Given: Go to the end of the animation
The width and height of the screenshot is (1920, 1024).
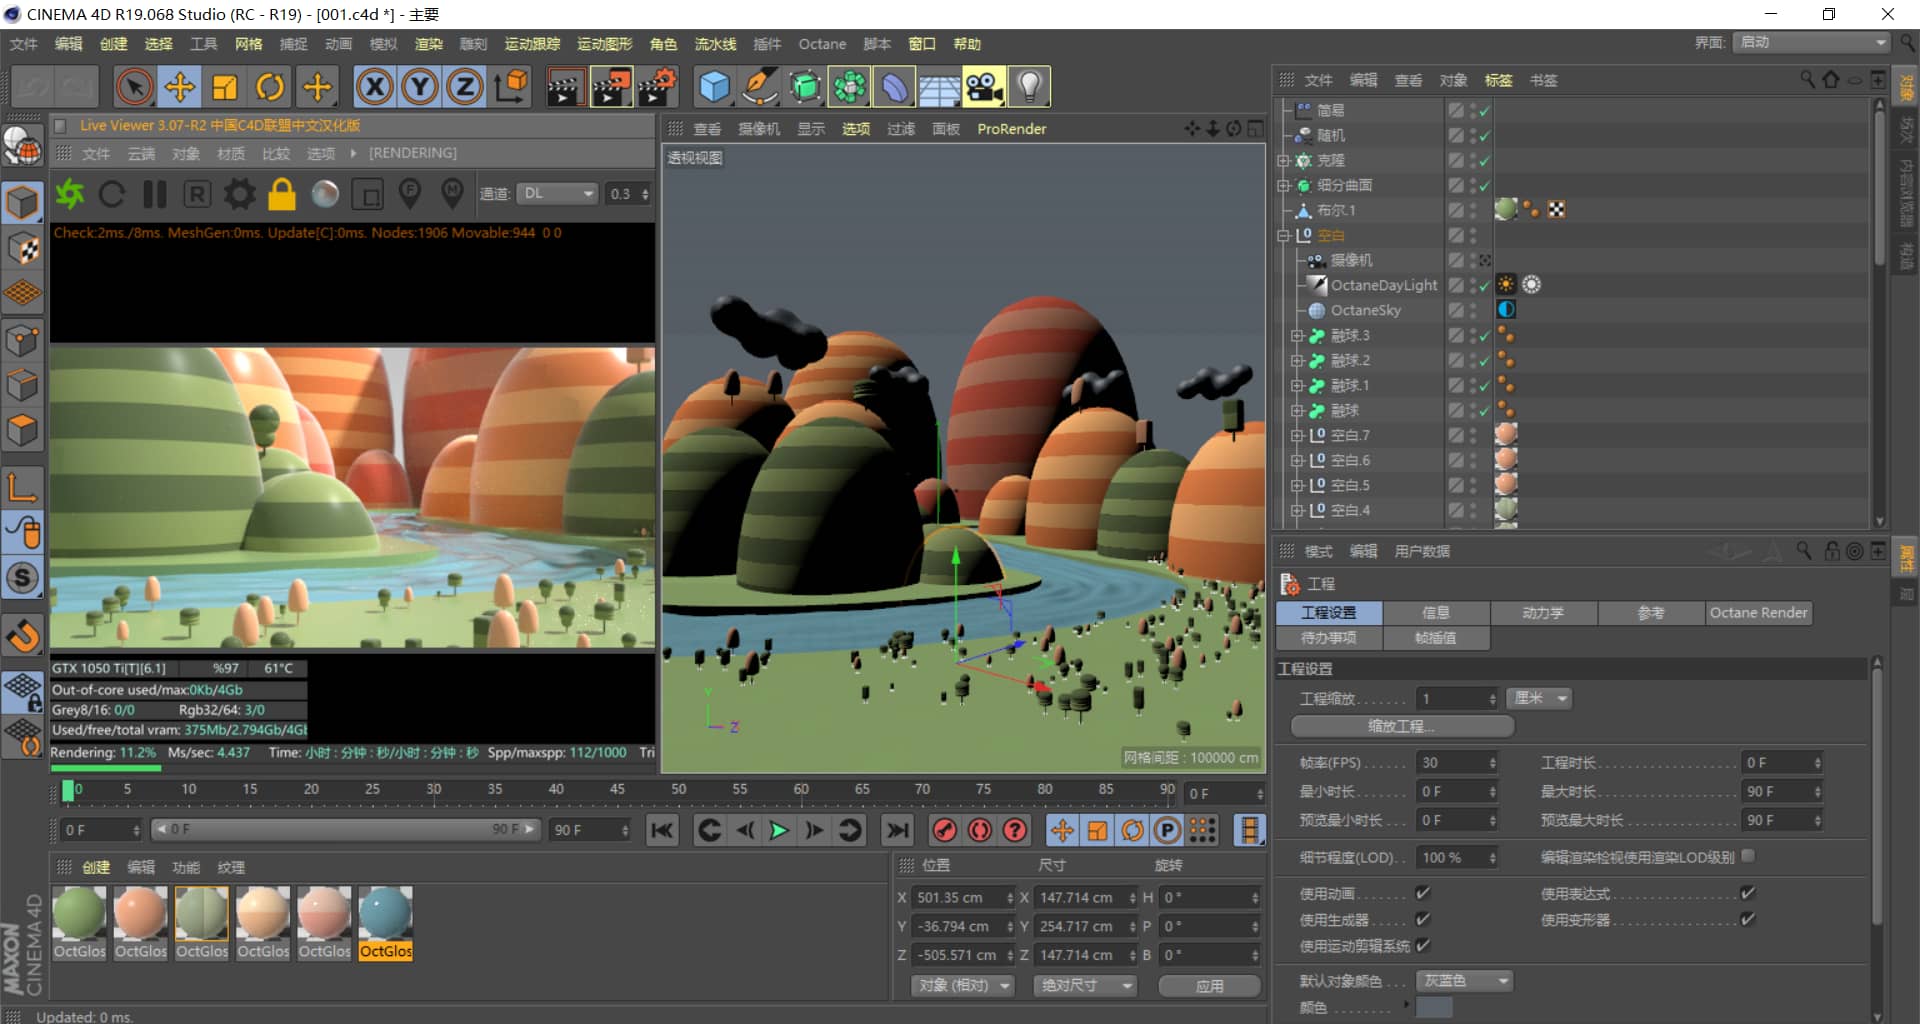Looking at the screenshot, I should (x=898, y=830).
